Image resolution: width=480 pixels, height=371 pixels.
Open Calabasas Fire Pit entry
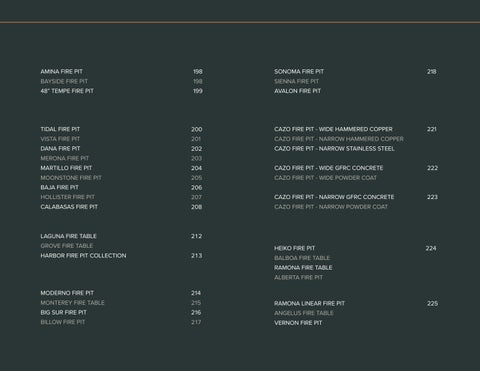[69, 207]
